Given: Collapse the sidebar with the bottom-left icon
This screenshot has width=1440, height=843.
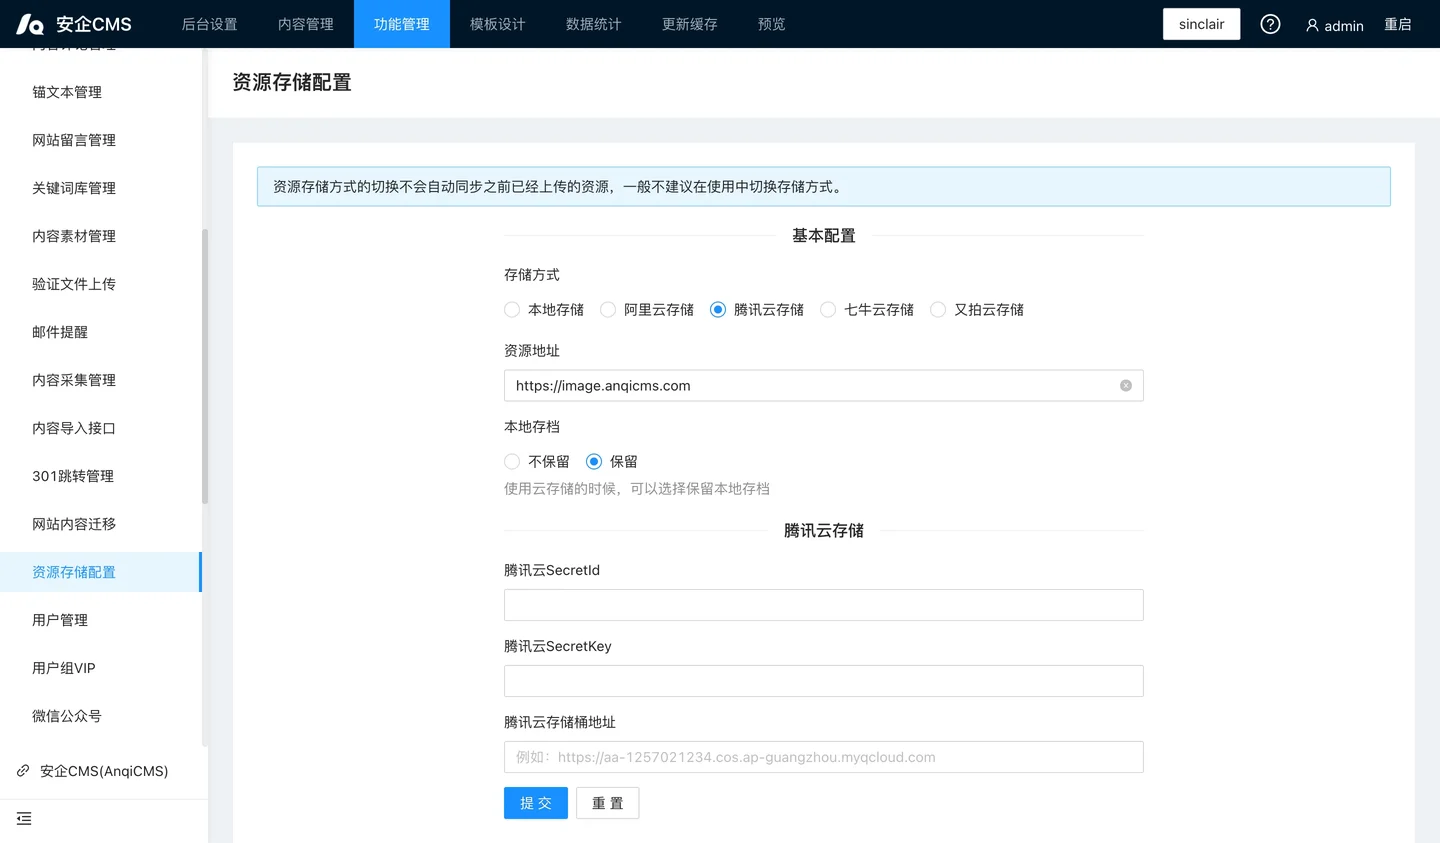Looking at the screenshot, I should [x=24, y=818].
